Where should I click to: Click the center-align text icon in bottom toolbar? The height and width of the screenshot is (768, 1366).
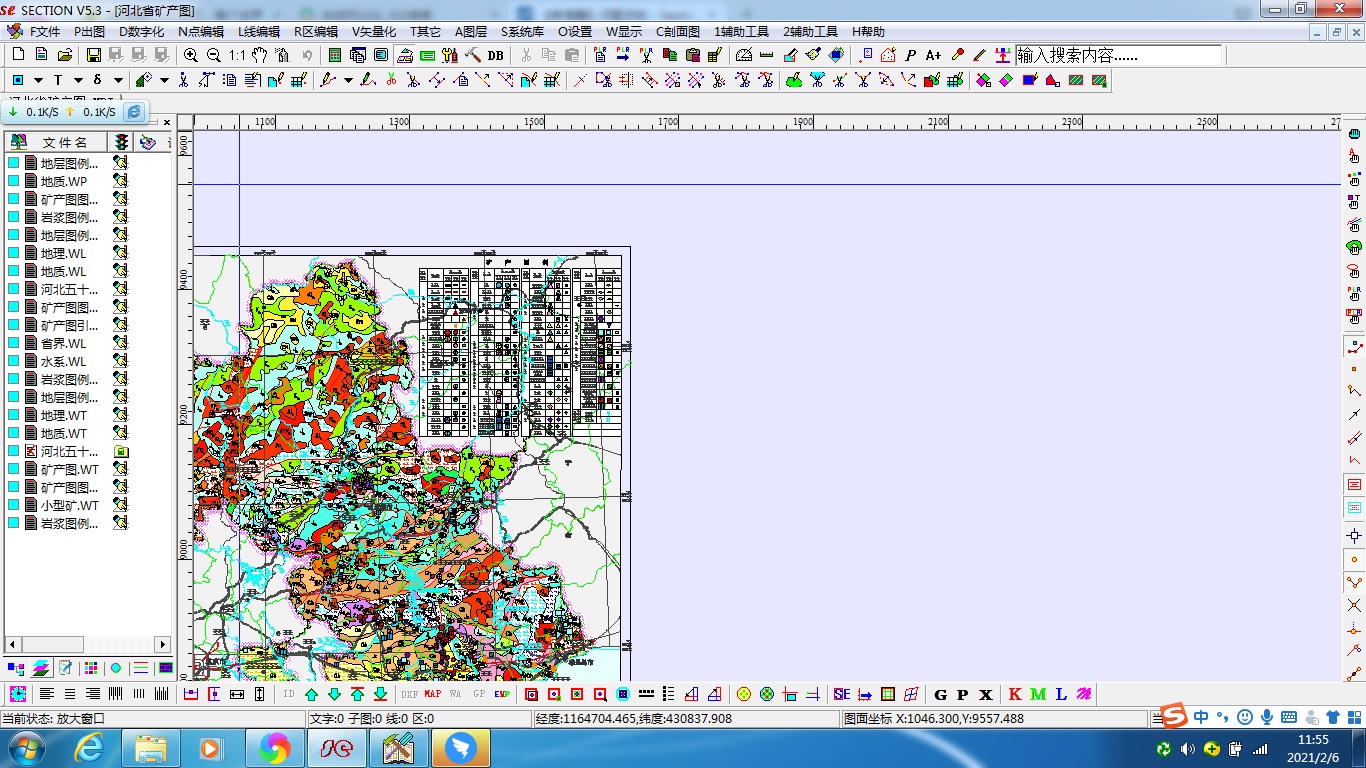click(x=70, y=694)
